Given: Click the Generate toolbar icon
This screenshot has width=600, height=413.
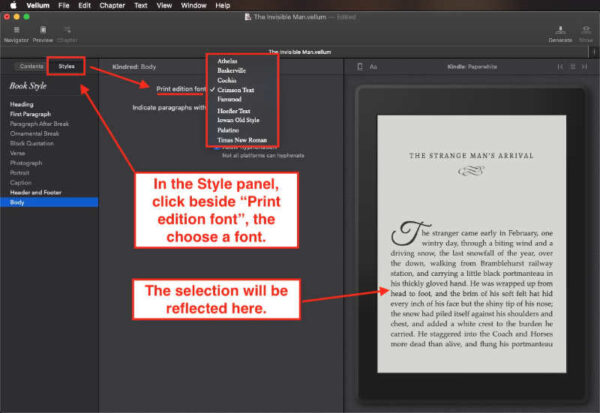Looking at the screenshot, I should tap(561, 29).
